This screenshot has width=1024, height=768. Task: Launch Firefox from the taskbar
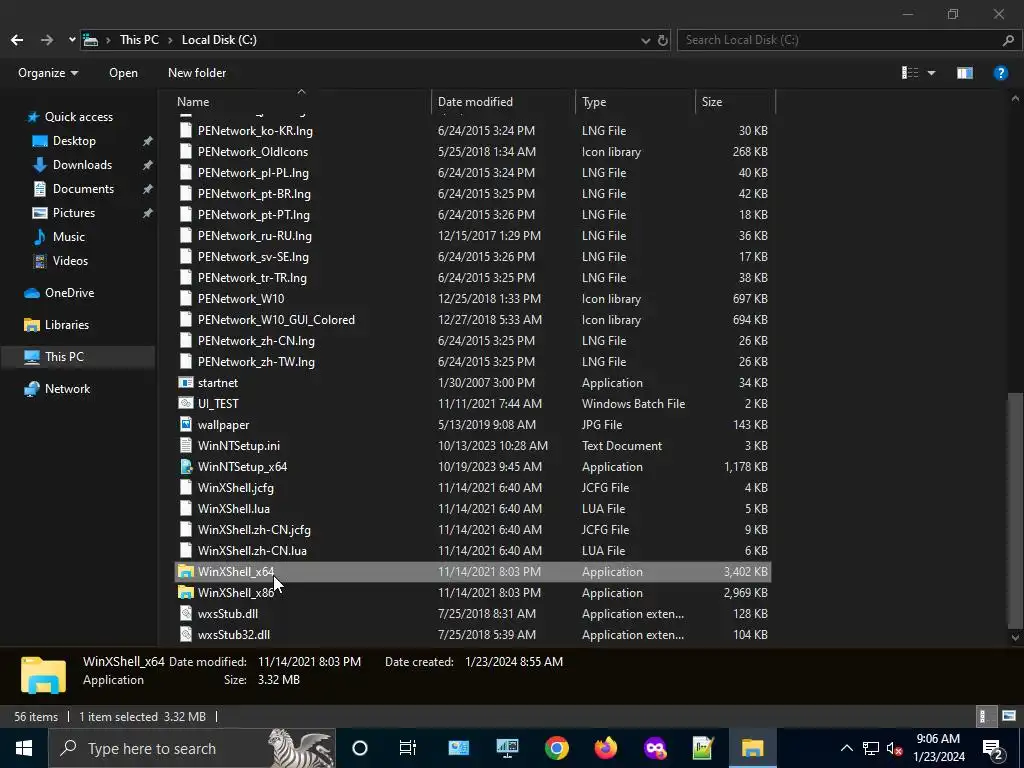tap(605, 748)
